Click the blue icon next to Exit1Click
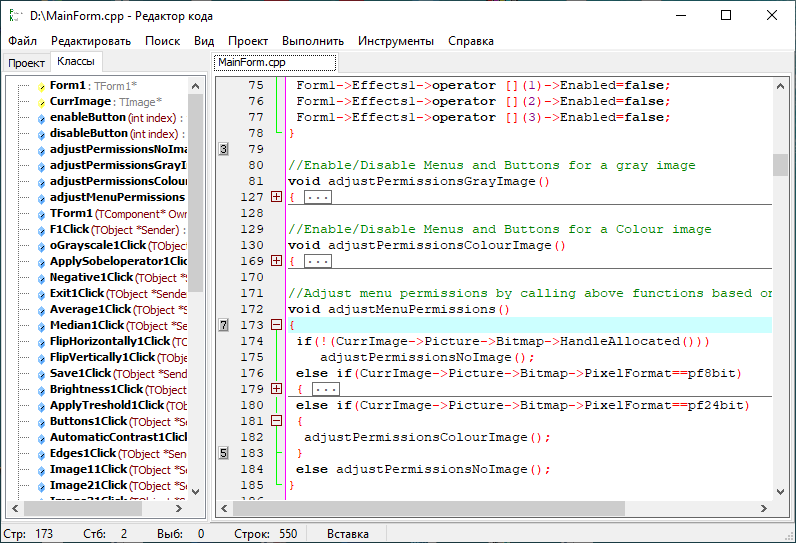The height and width of the screenshot is (543, 796). 42,294
